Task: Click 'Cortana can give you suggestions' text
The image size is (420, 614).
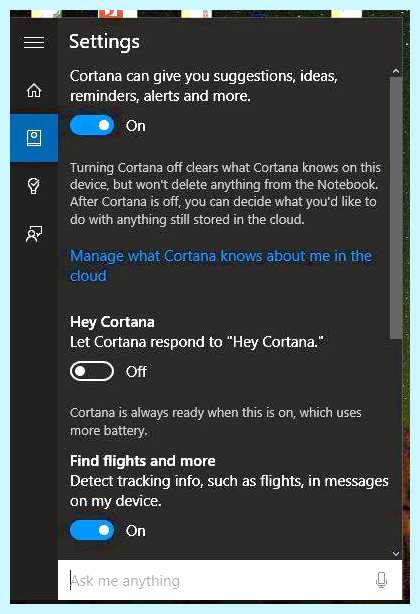Action: click(204, 86)
